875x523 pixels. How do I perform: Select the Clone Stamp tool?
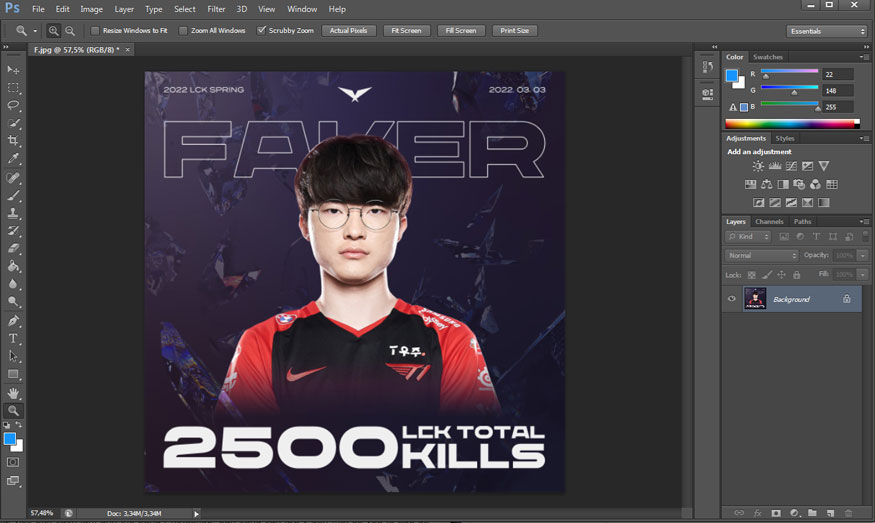click(x=13, y=213)
